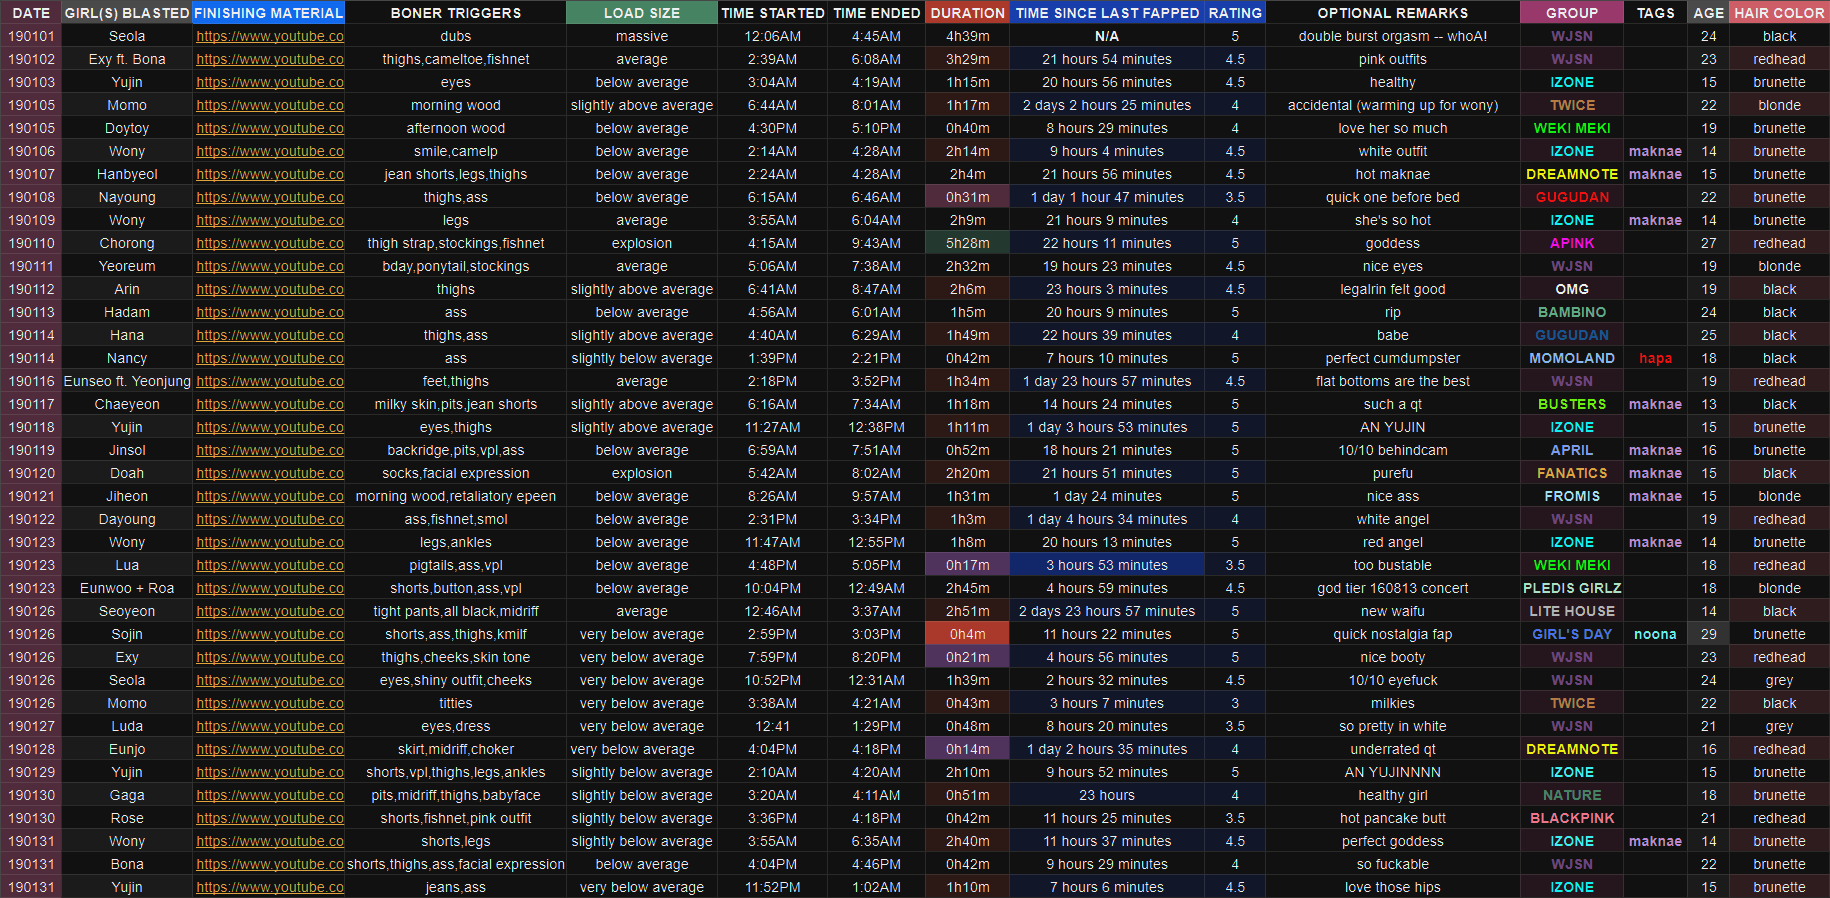Select the cell '1 day 24 minutes'

point(1107,496)
